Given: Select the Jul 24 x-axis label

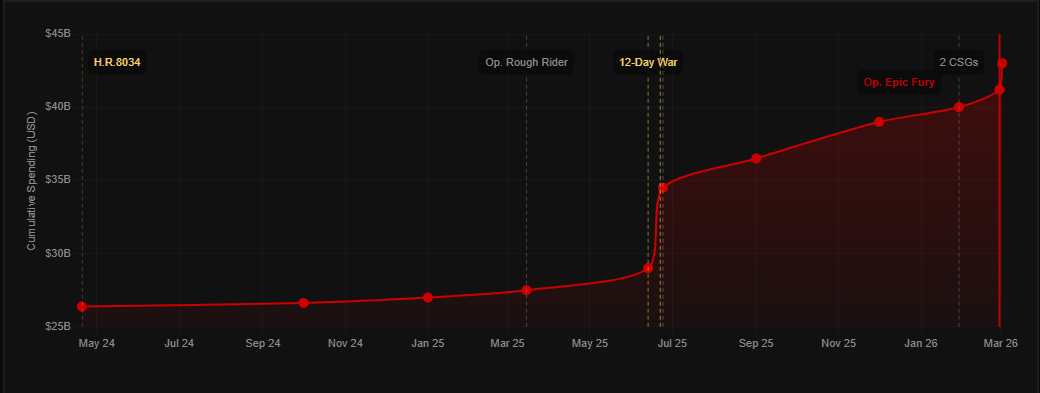Looking at the screenshot, I should pyautogui.click(x=179, y=344).
